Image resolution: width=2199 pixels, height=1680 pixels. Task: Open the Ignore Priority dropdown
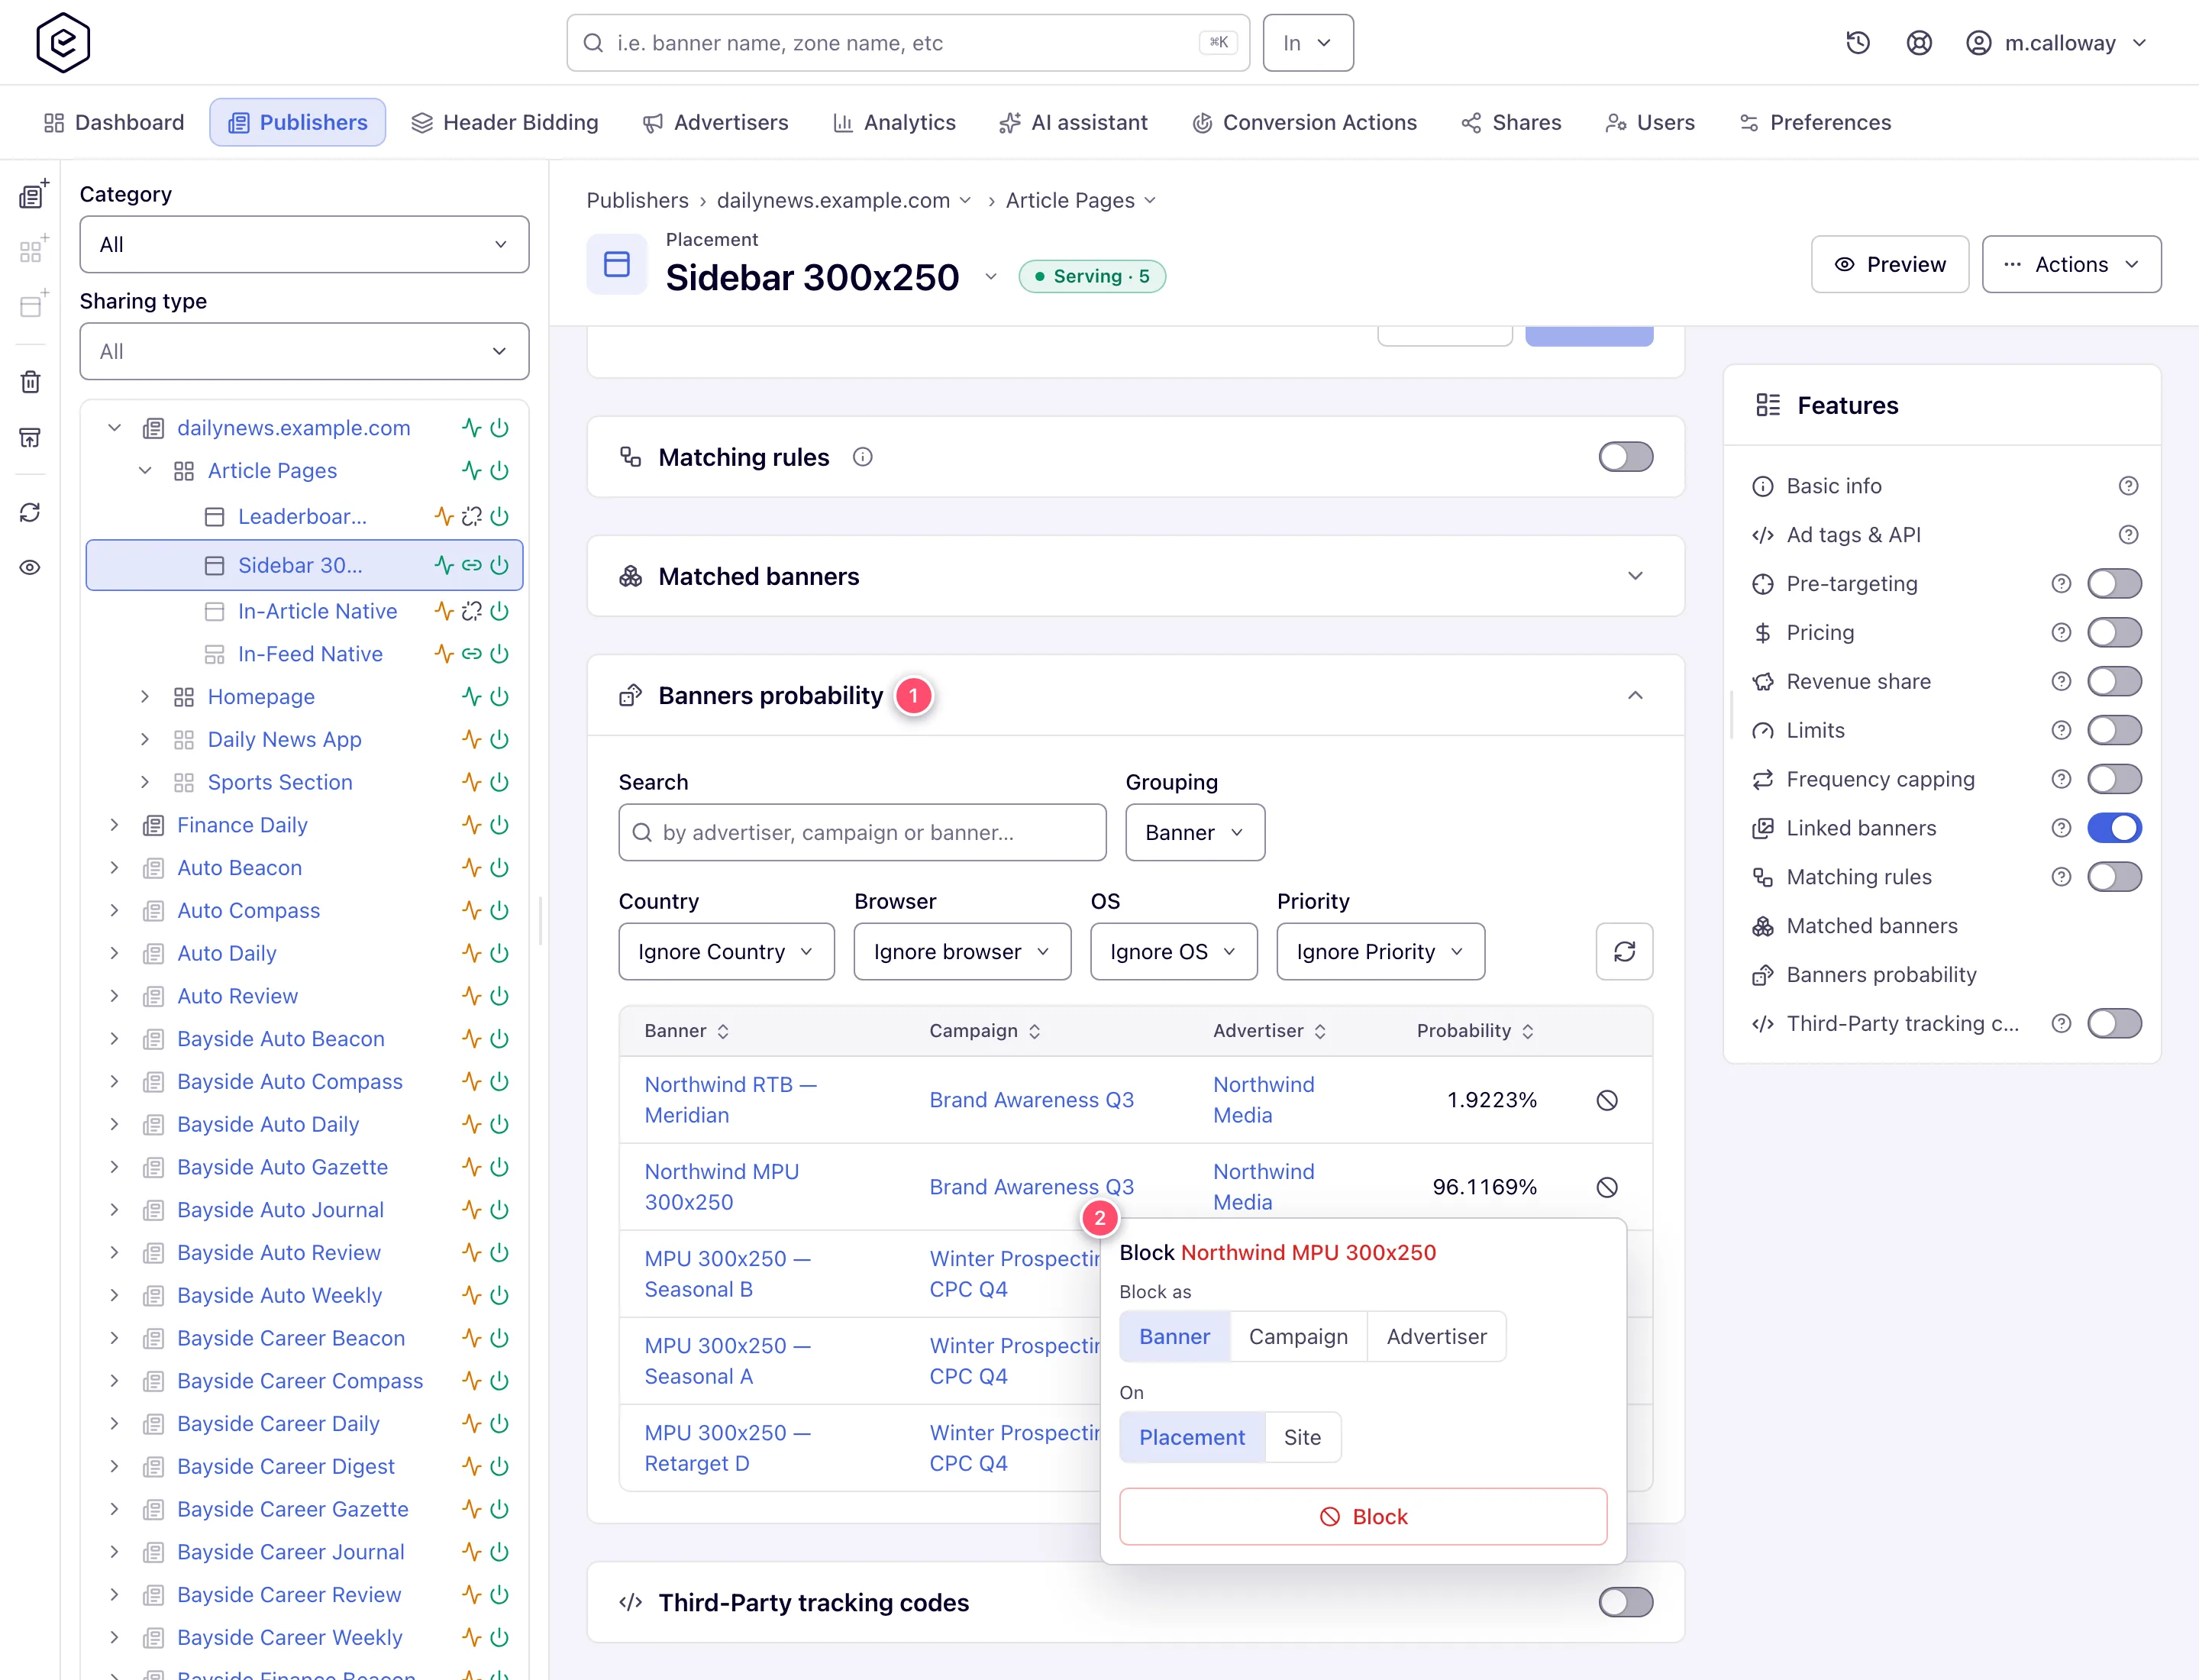(x=1380, y=951)
